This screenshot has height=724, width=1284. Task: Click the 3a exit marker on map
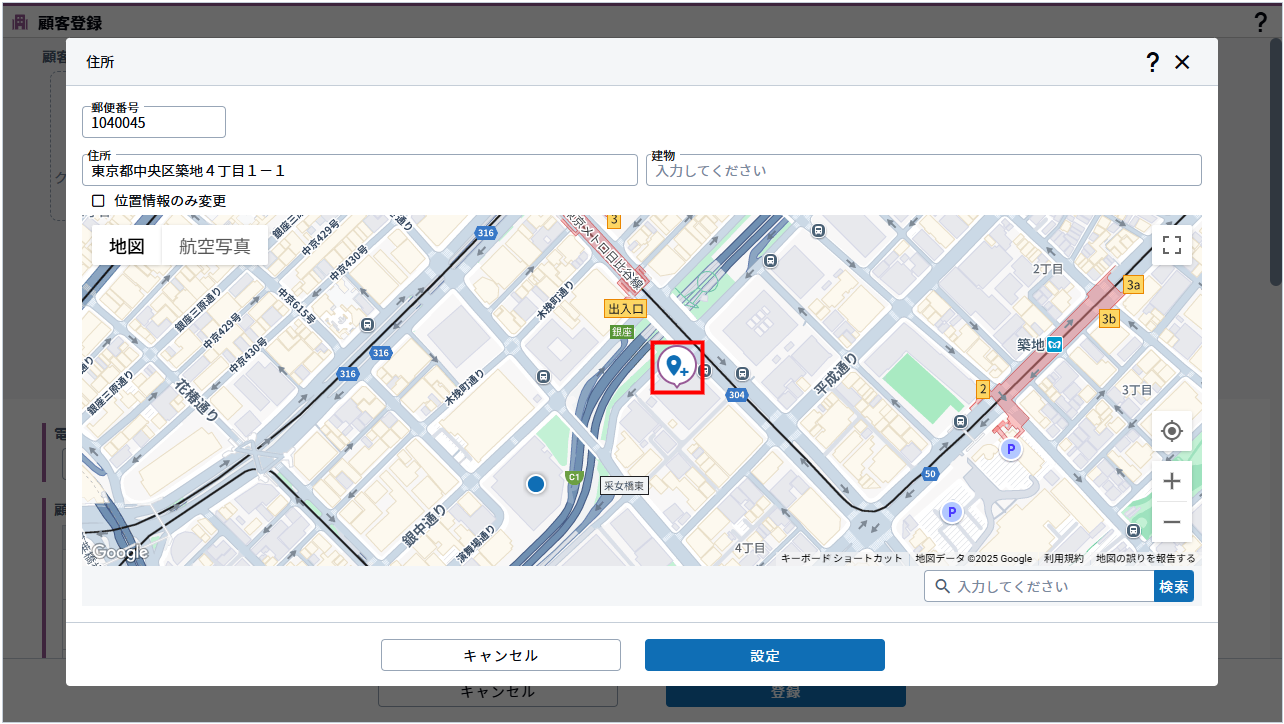(x=1133, y=285)
